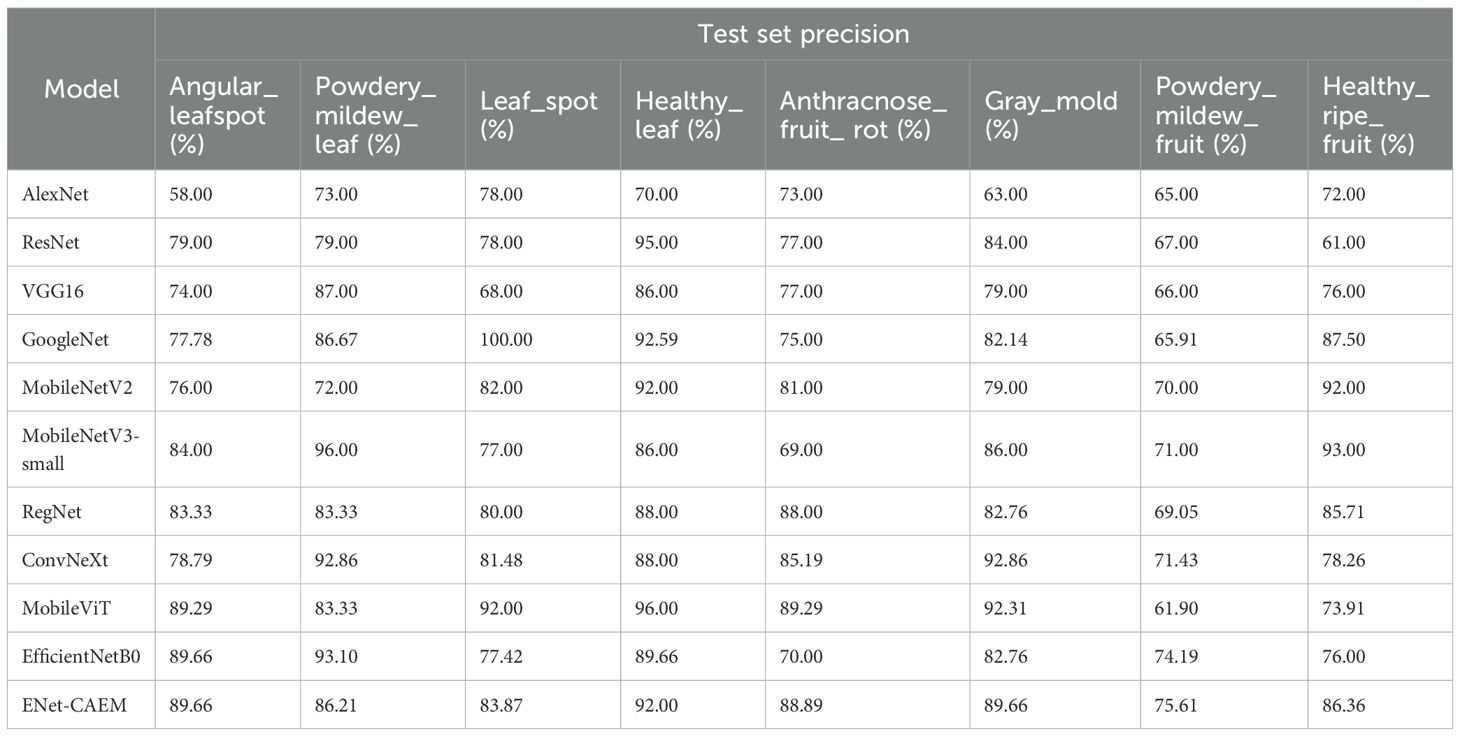1460x736 pixels.
Task: Click the Model column header
Action: coord(81,89)
